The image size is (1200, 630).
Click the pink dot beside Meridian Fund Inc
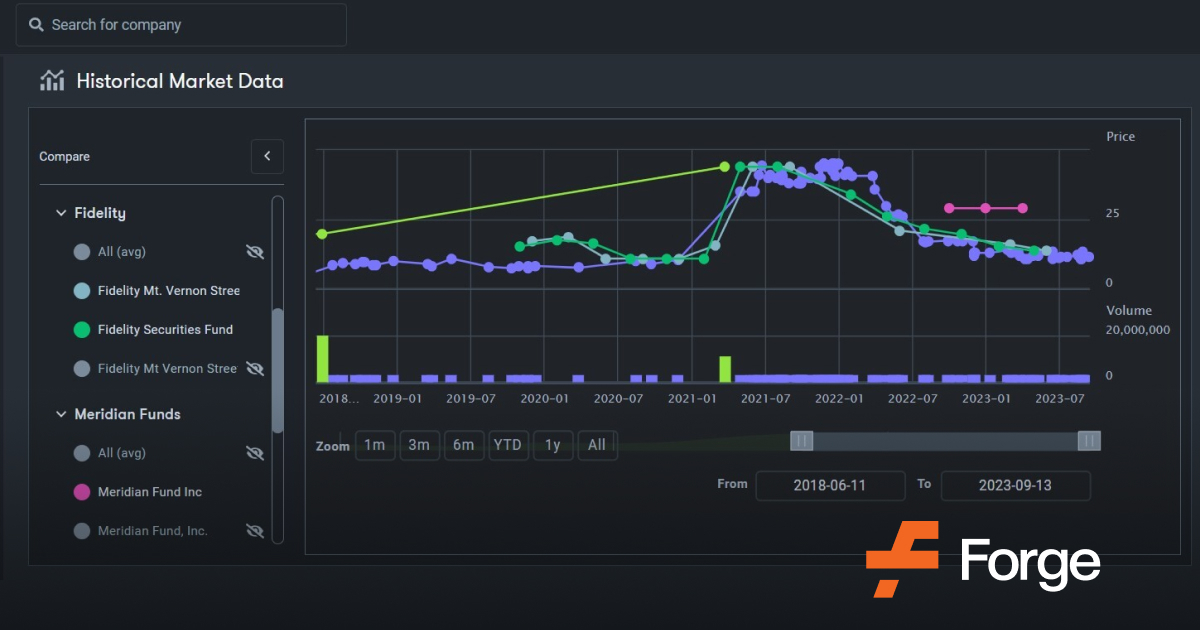point(81,491)
